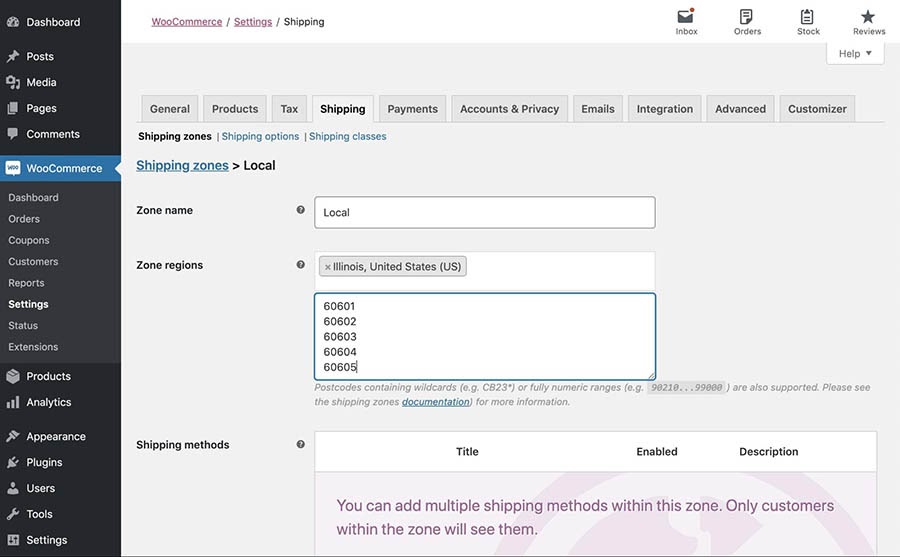Go to Shipping options sub-section
Screen dimensions: 900x557
coord(260,136)
